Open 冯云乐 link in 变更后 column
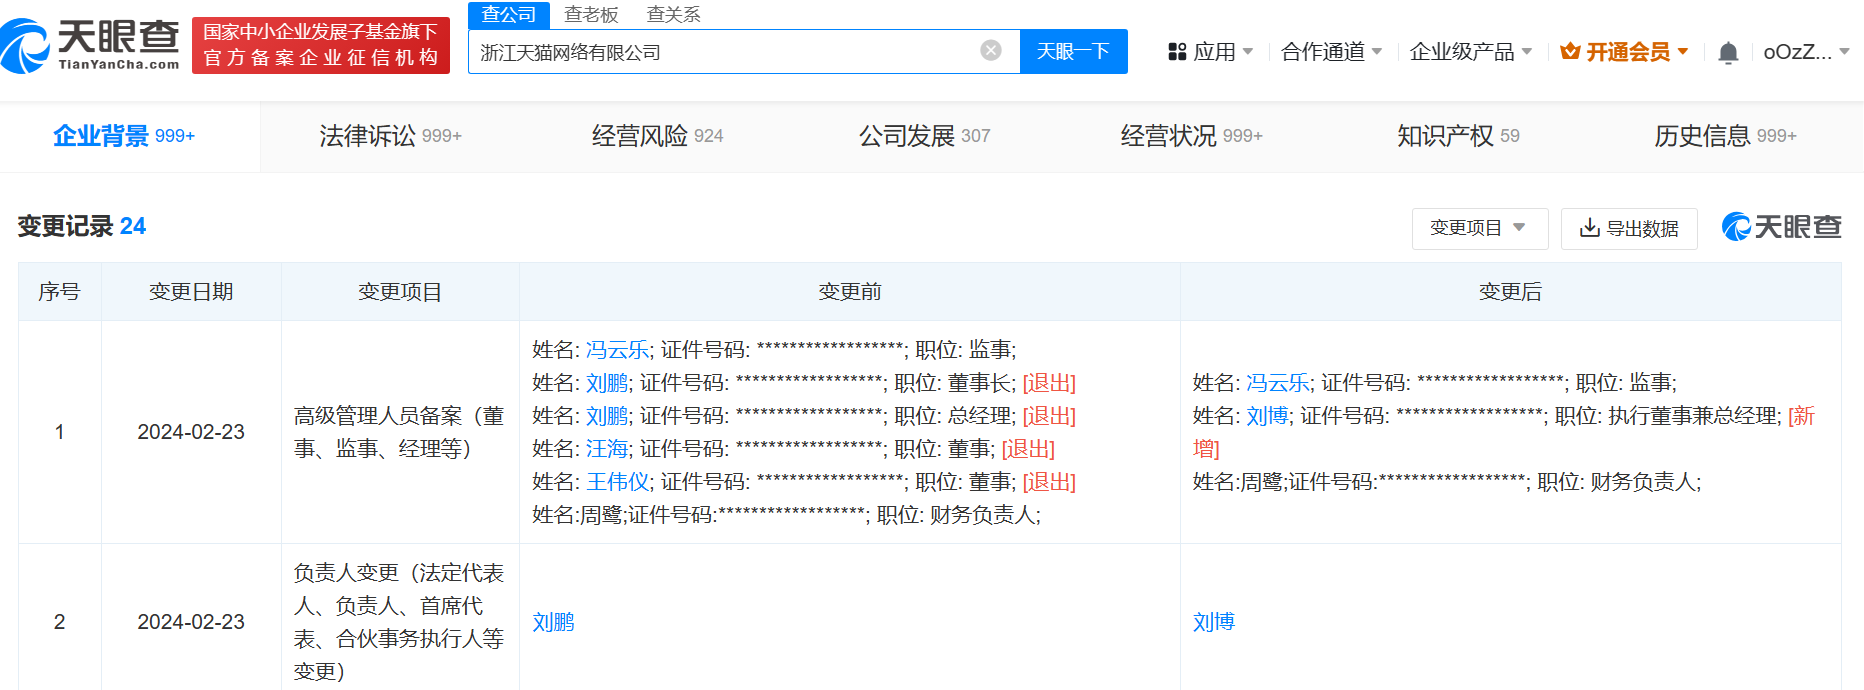This screenshot has width=1864, height=690. coord(1278,382)
